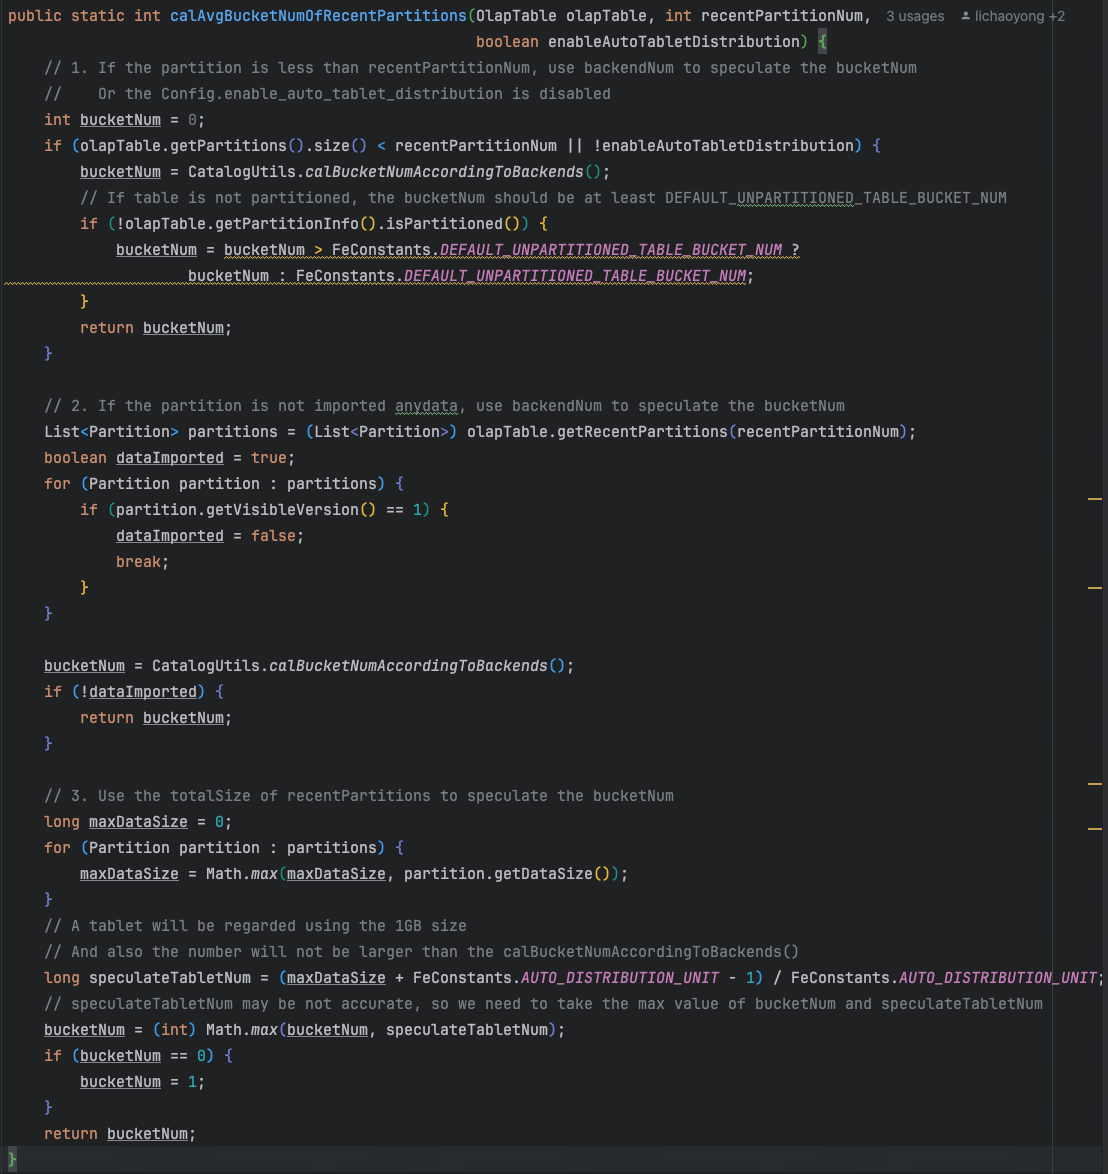Click comment 'And also the number will not be larger'
1108x1174 pixels.
click(x=421, y=952)
